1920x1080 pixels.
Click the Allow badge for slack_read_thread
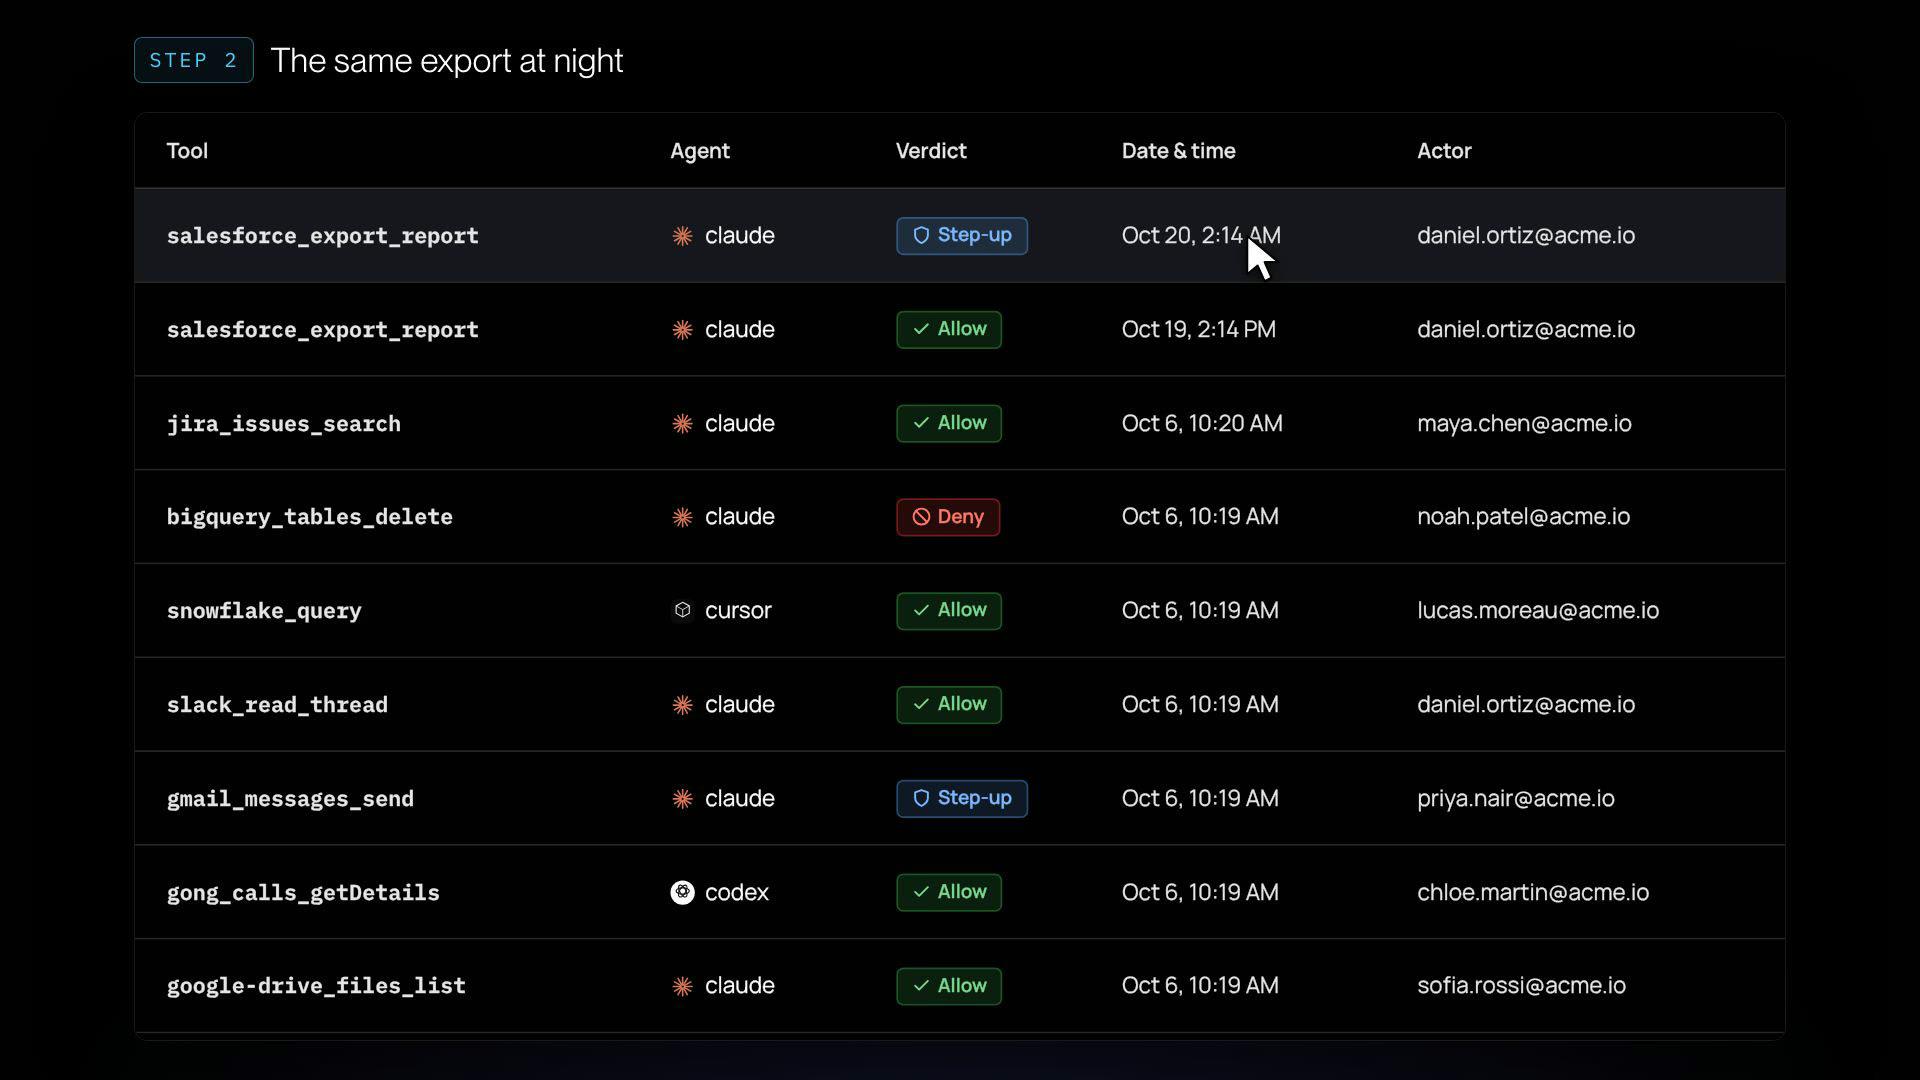coord(949,705)
